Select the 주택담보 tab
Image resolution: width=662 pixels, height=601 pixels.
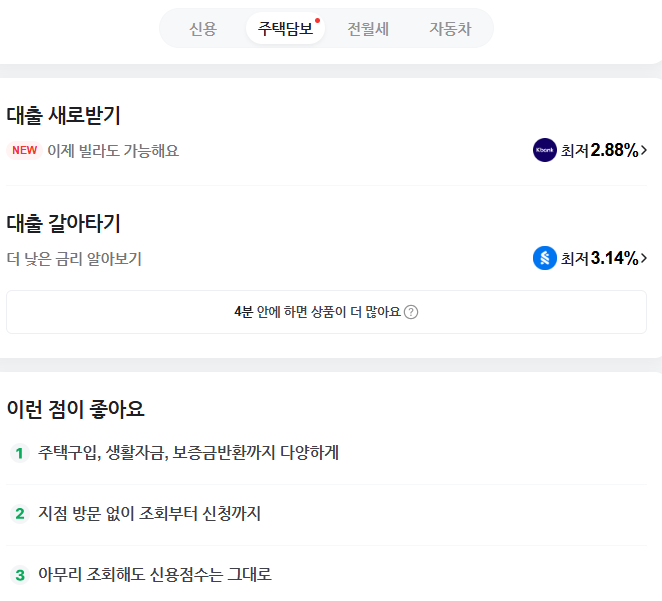[285, 29]
